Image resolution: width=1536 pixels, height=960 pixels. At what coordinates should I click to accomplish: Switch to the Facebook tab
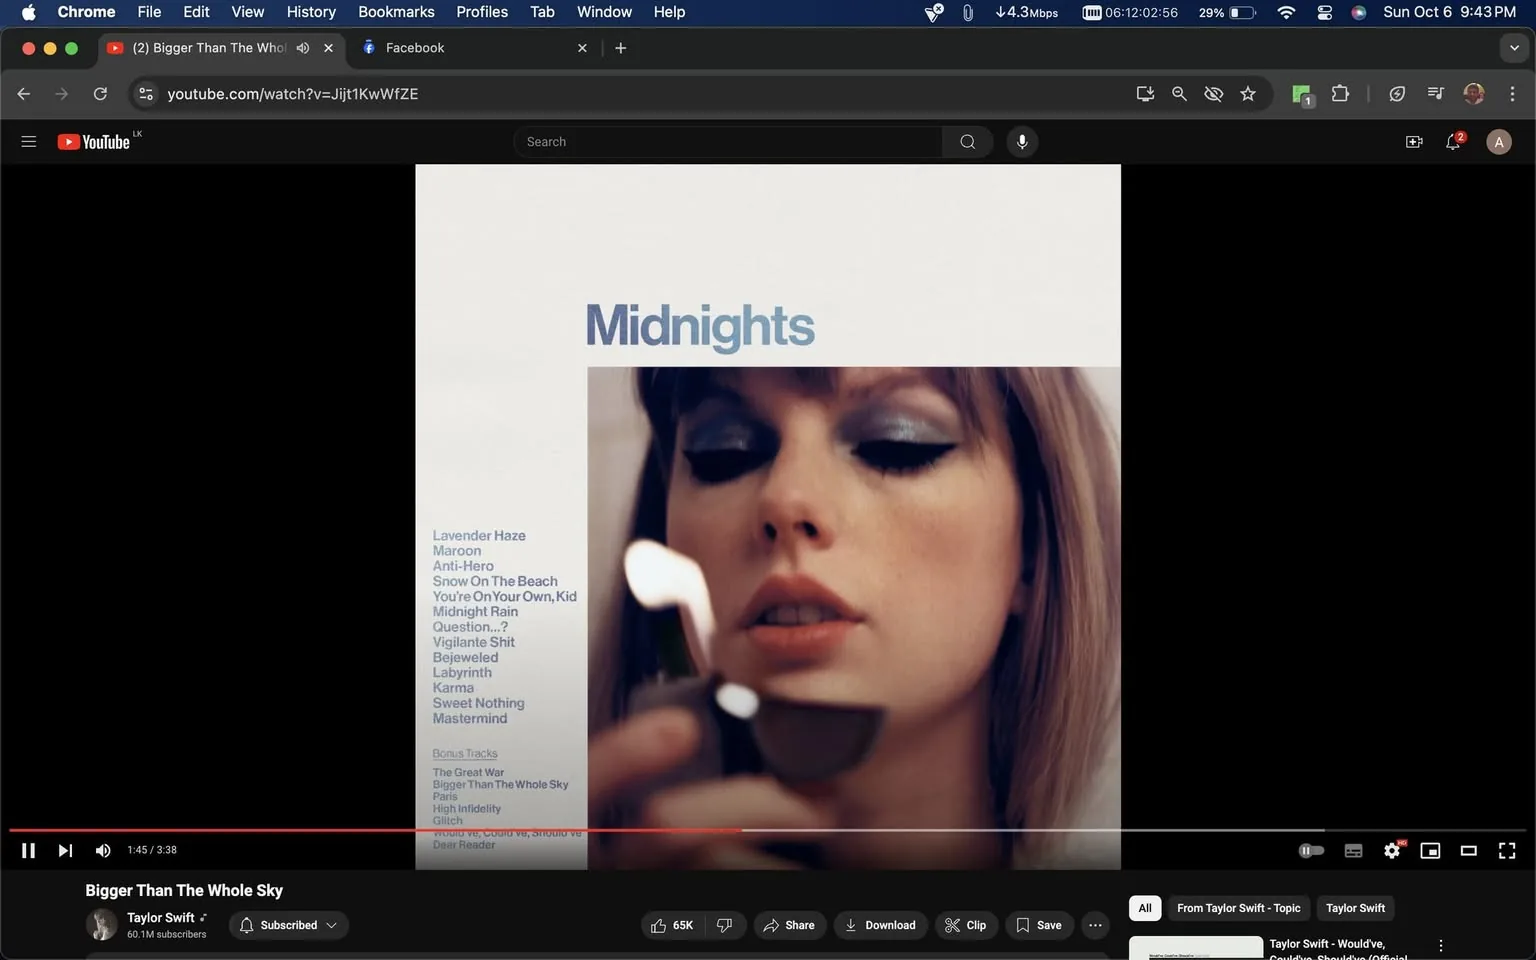click(450, 47)
